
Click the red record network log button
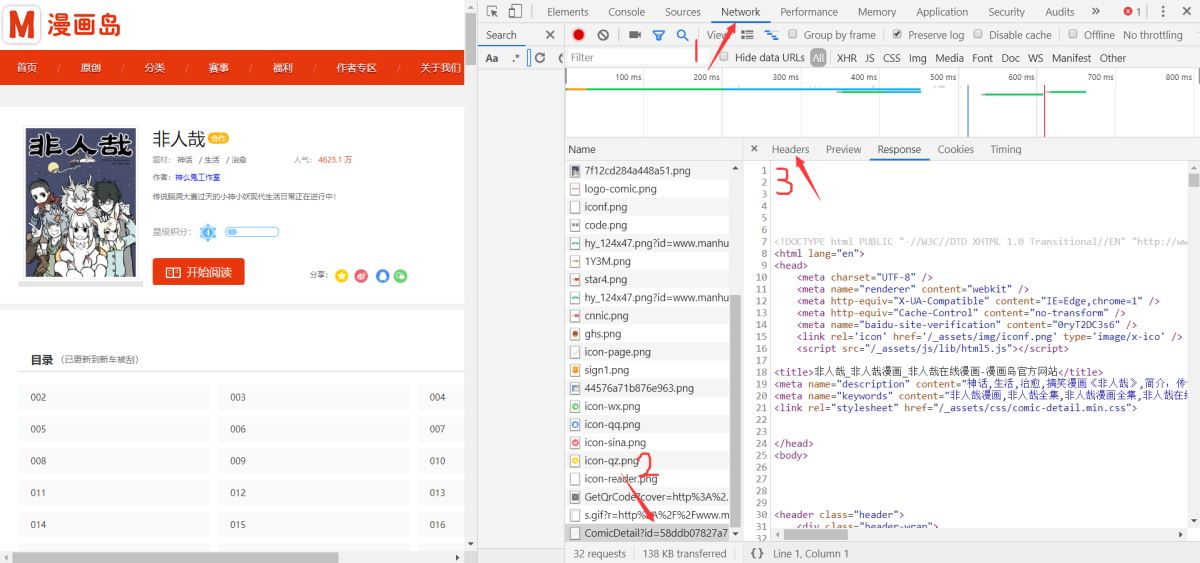click(578, 35)
